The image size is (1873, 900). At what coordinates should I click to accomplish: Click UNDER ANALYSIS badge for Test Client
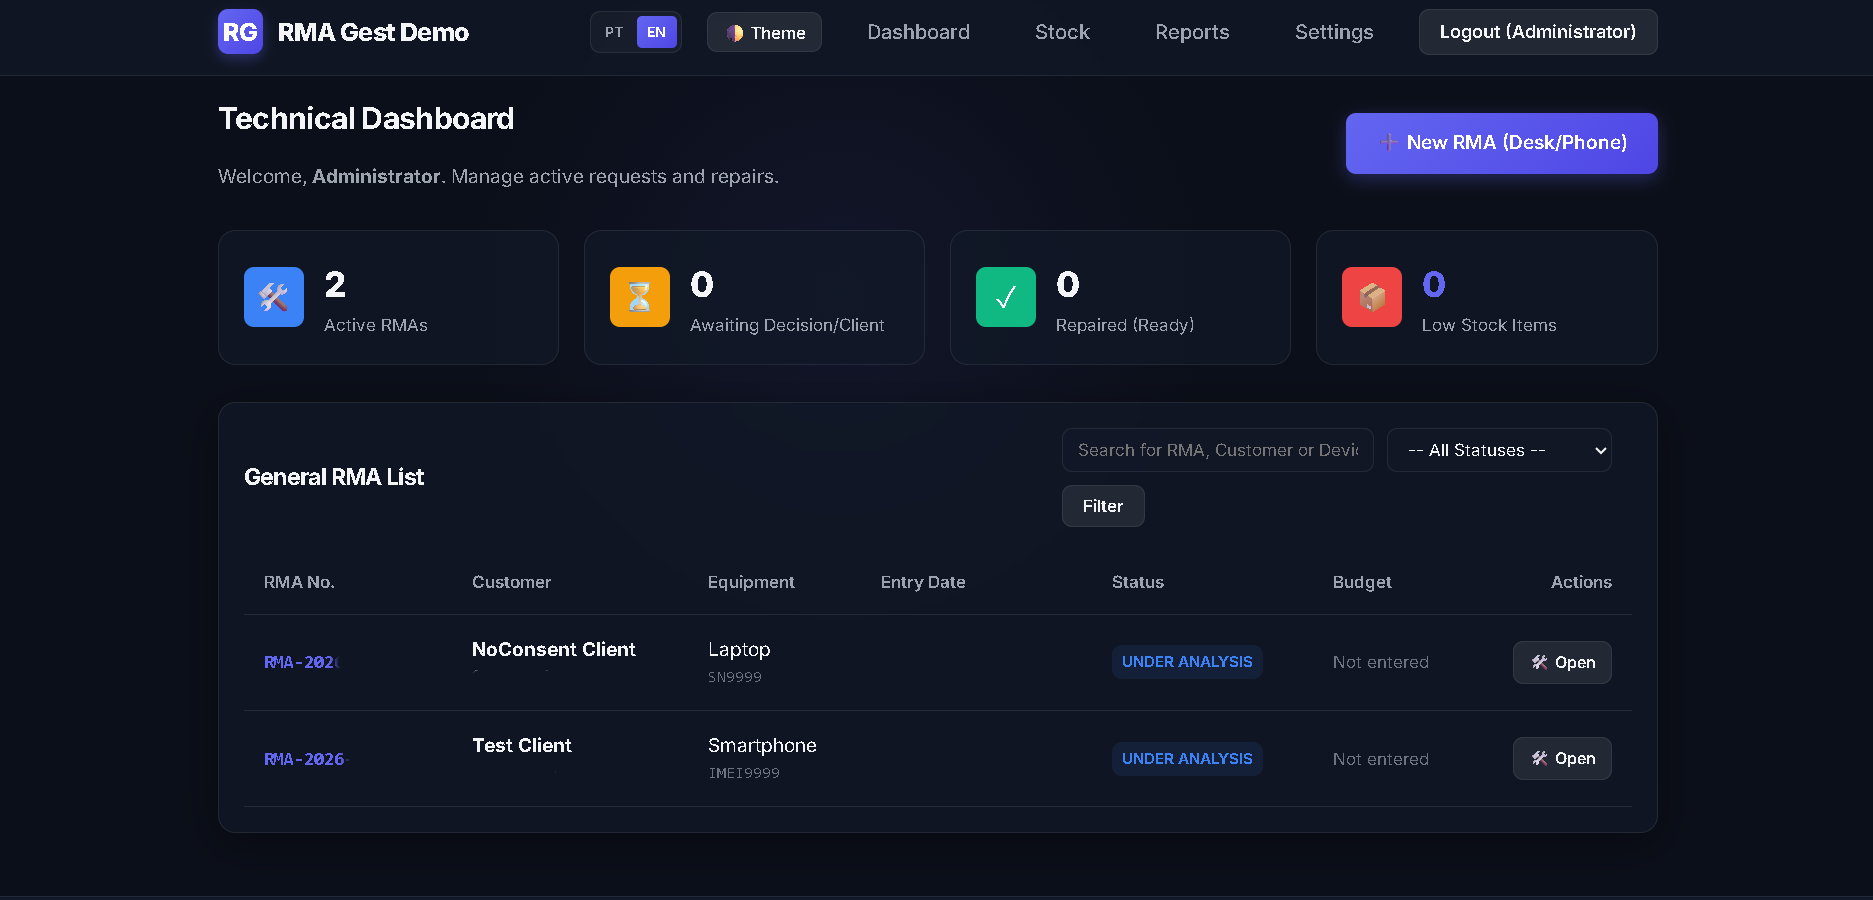point(1187,759)
